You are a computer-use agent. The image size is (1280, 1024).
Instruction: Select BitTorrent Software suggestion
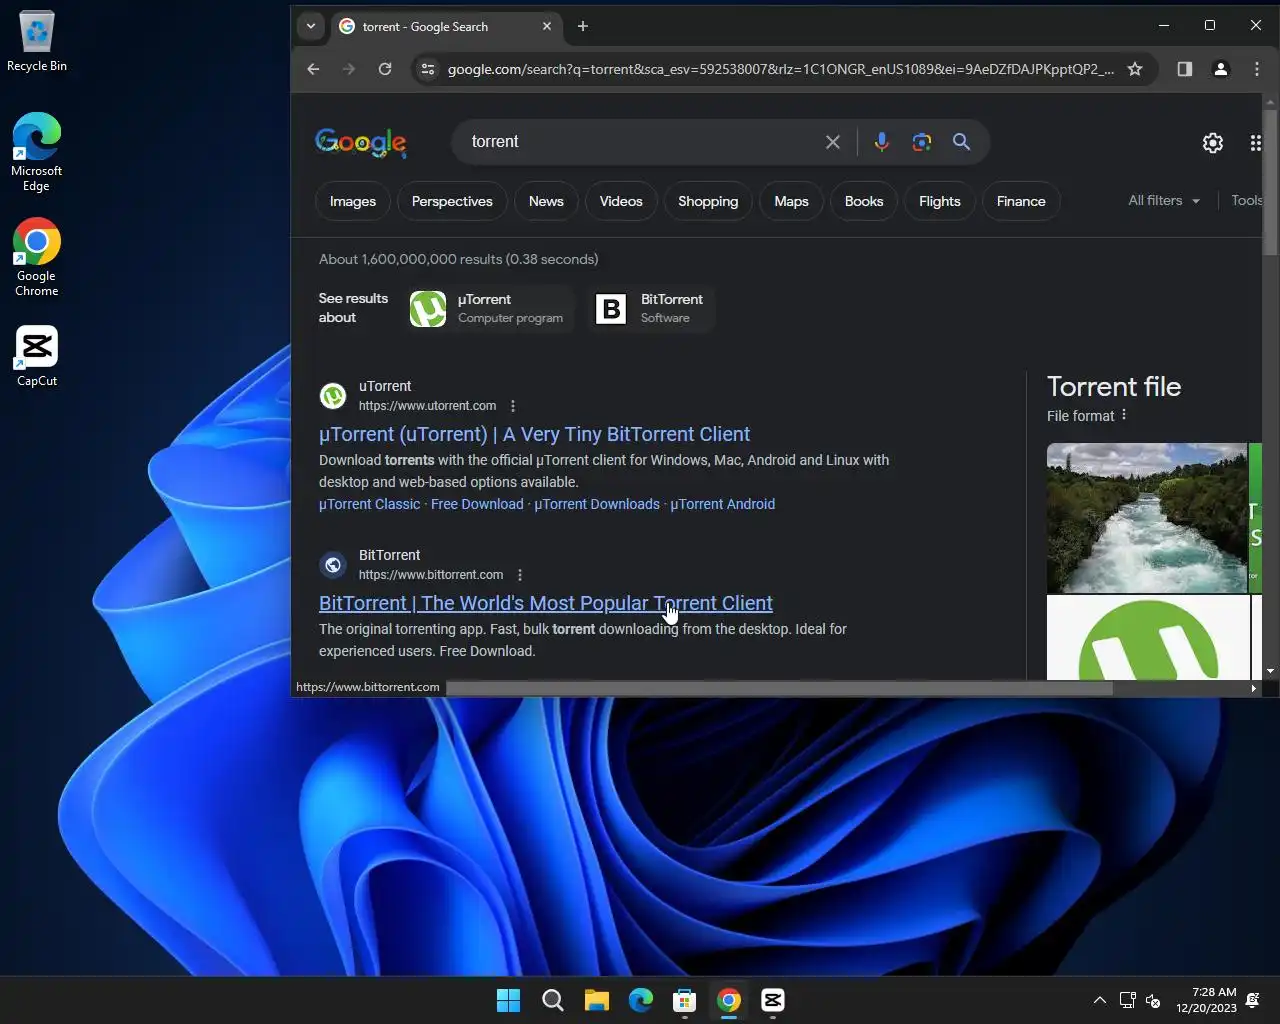click(x=652, y=308)
